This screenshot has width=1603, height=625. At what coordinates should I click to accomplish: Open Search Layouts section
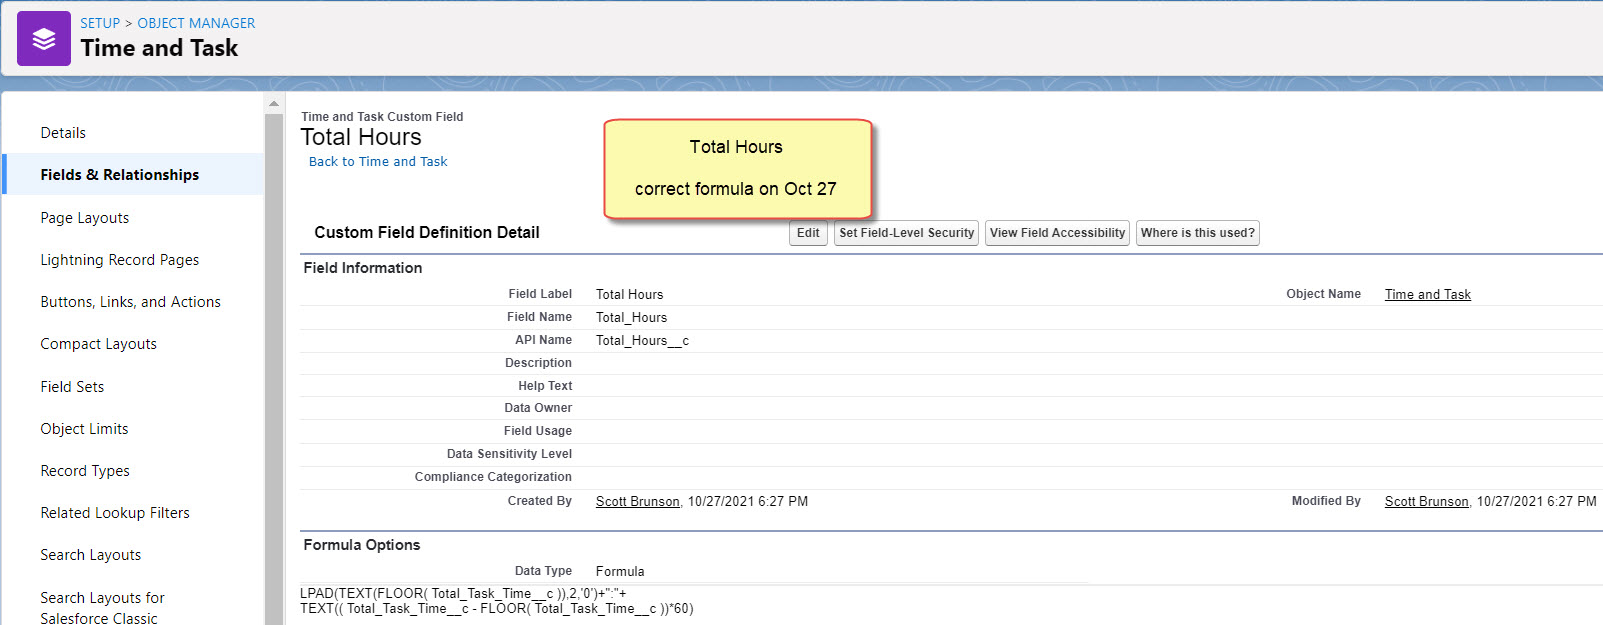coord(91,555)
